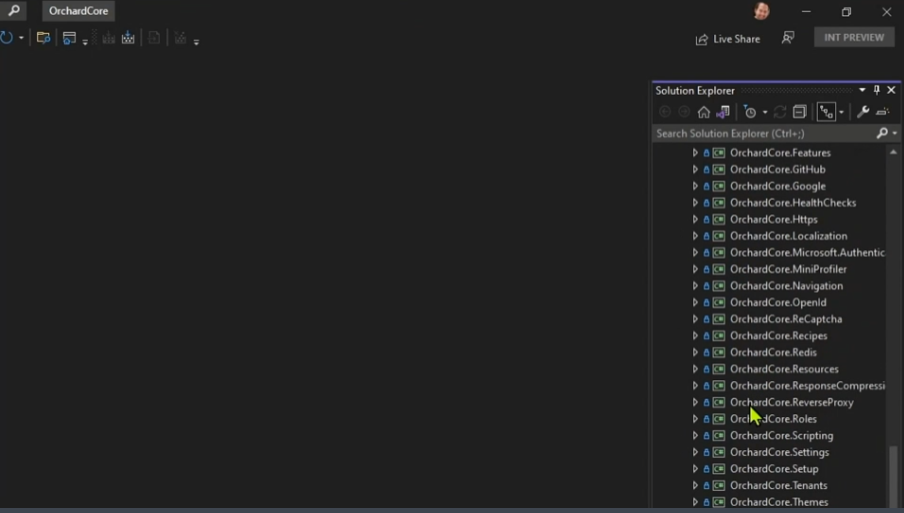Expand OrchardCore.Google project node
The width and height of the screenshot is (904, 513).
[695, 186]
